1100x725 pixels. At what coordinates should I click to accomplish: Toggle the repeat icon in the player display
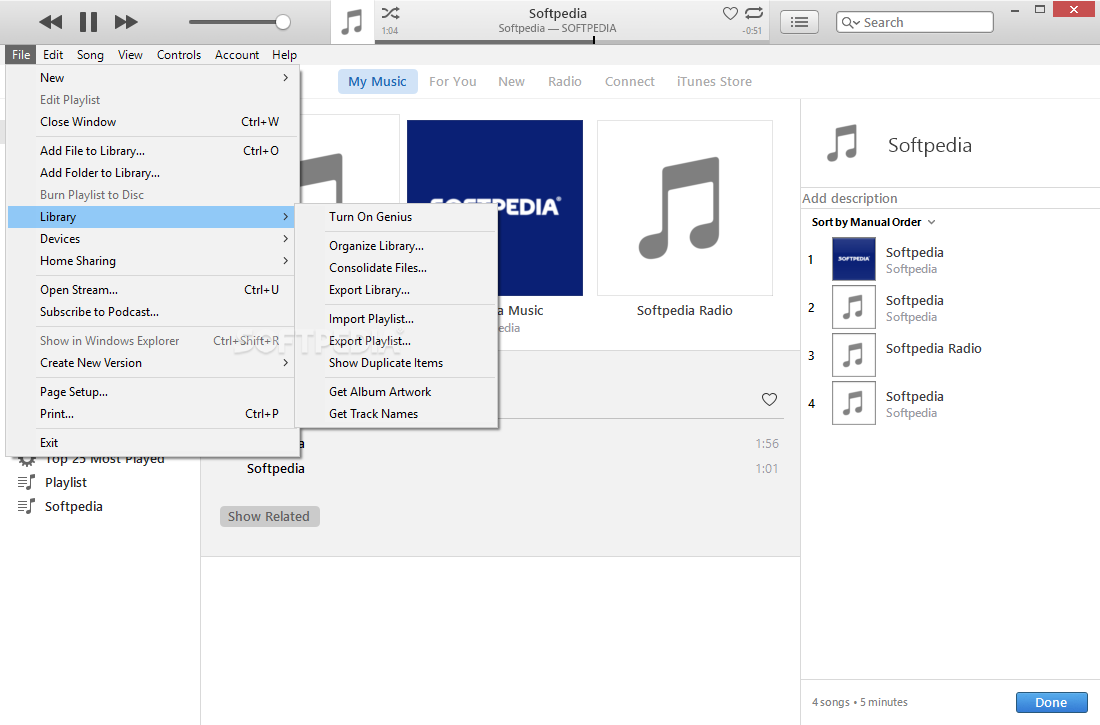tap(754, 13)
